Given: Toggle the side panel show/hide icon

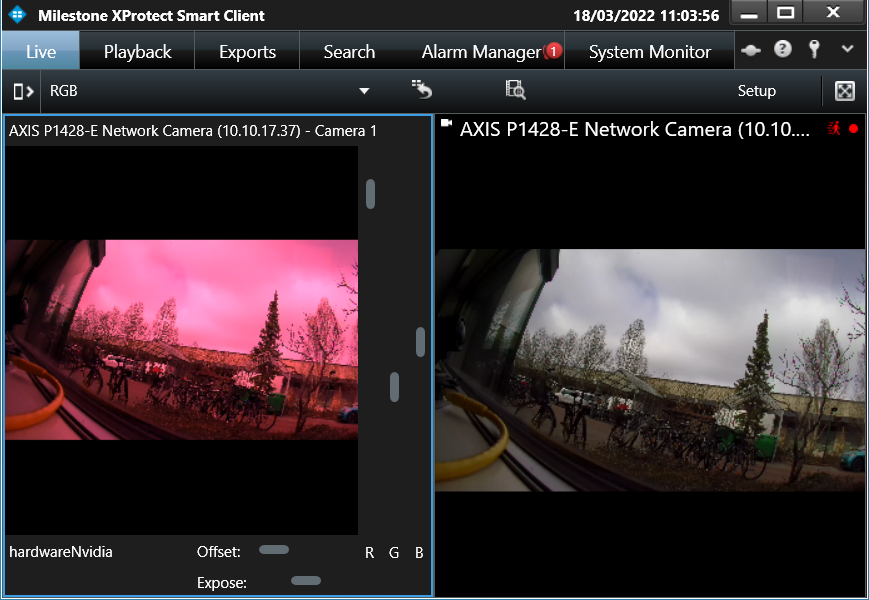Looking at the screenshot, I should [x=23, y=91].
